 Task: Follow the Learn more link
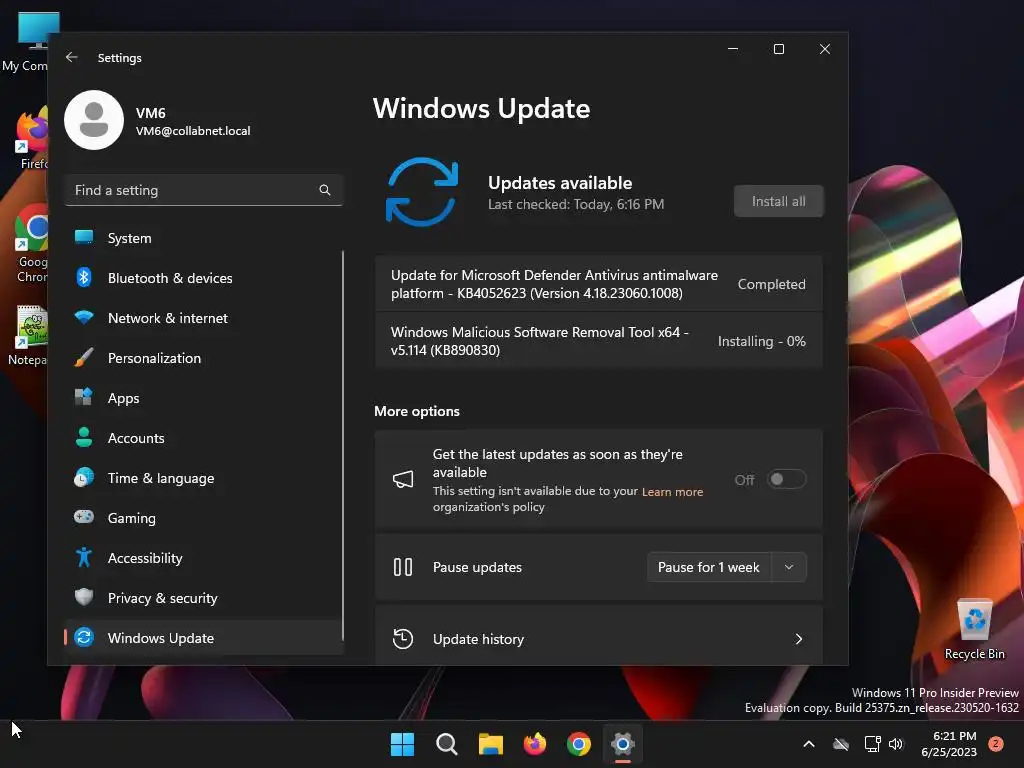click(x=672, y=492)
